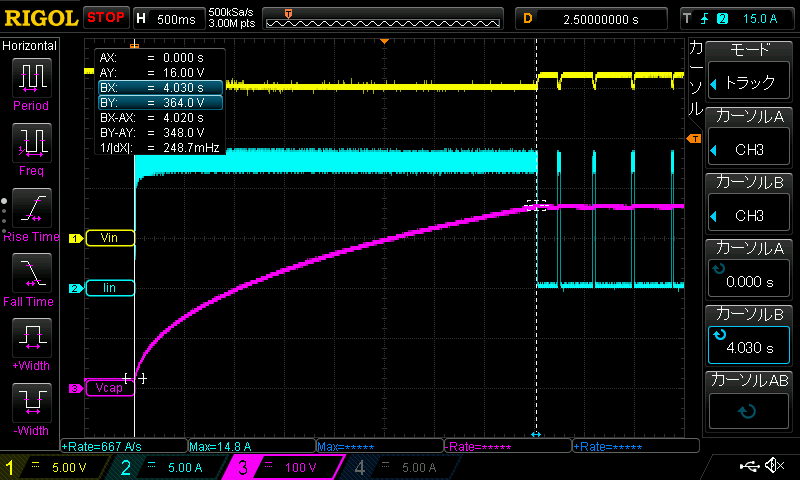The height and width of the screenshot is (480, 800).
Task: Click the trigger level 15.0 A readout
Action: [760, 19]
